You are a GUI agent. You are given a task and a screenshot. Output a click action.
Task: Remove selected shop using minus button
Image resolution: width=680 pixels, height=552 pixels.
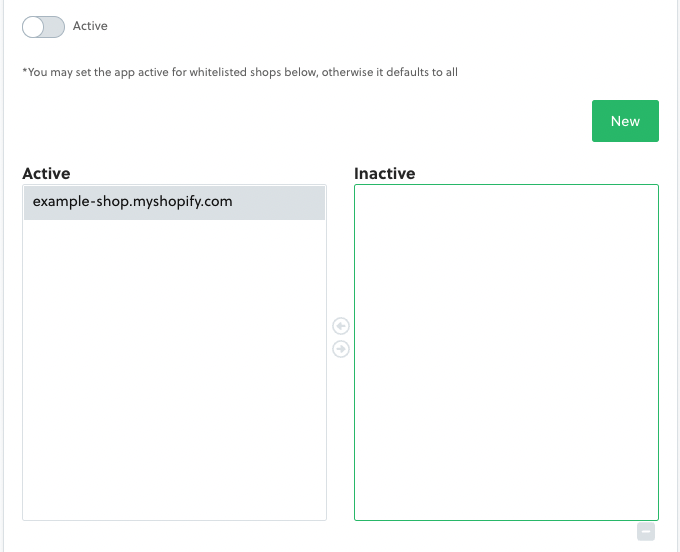646,532
